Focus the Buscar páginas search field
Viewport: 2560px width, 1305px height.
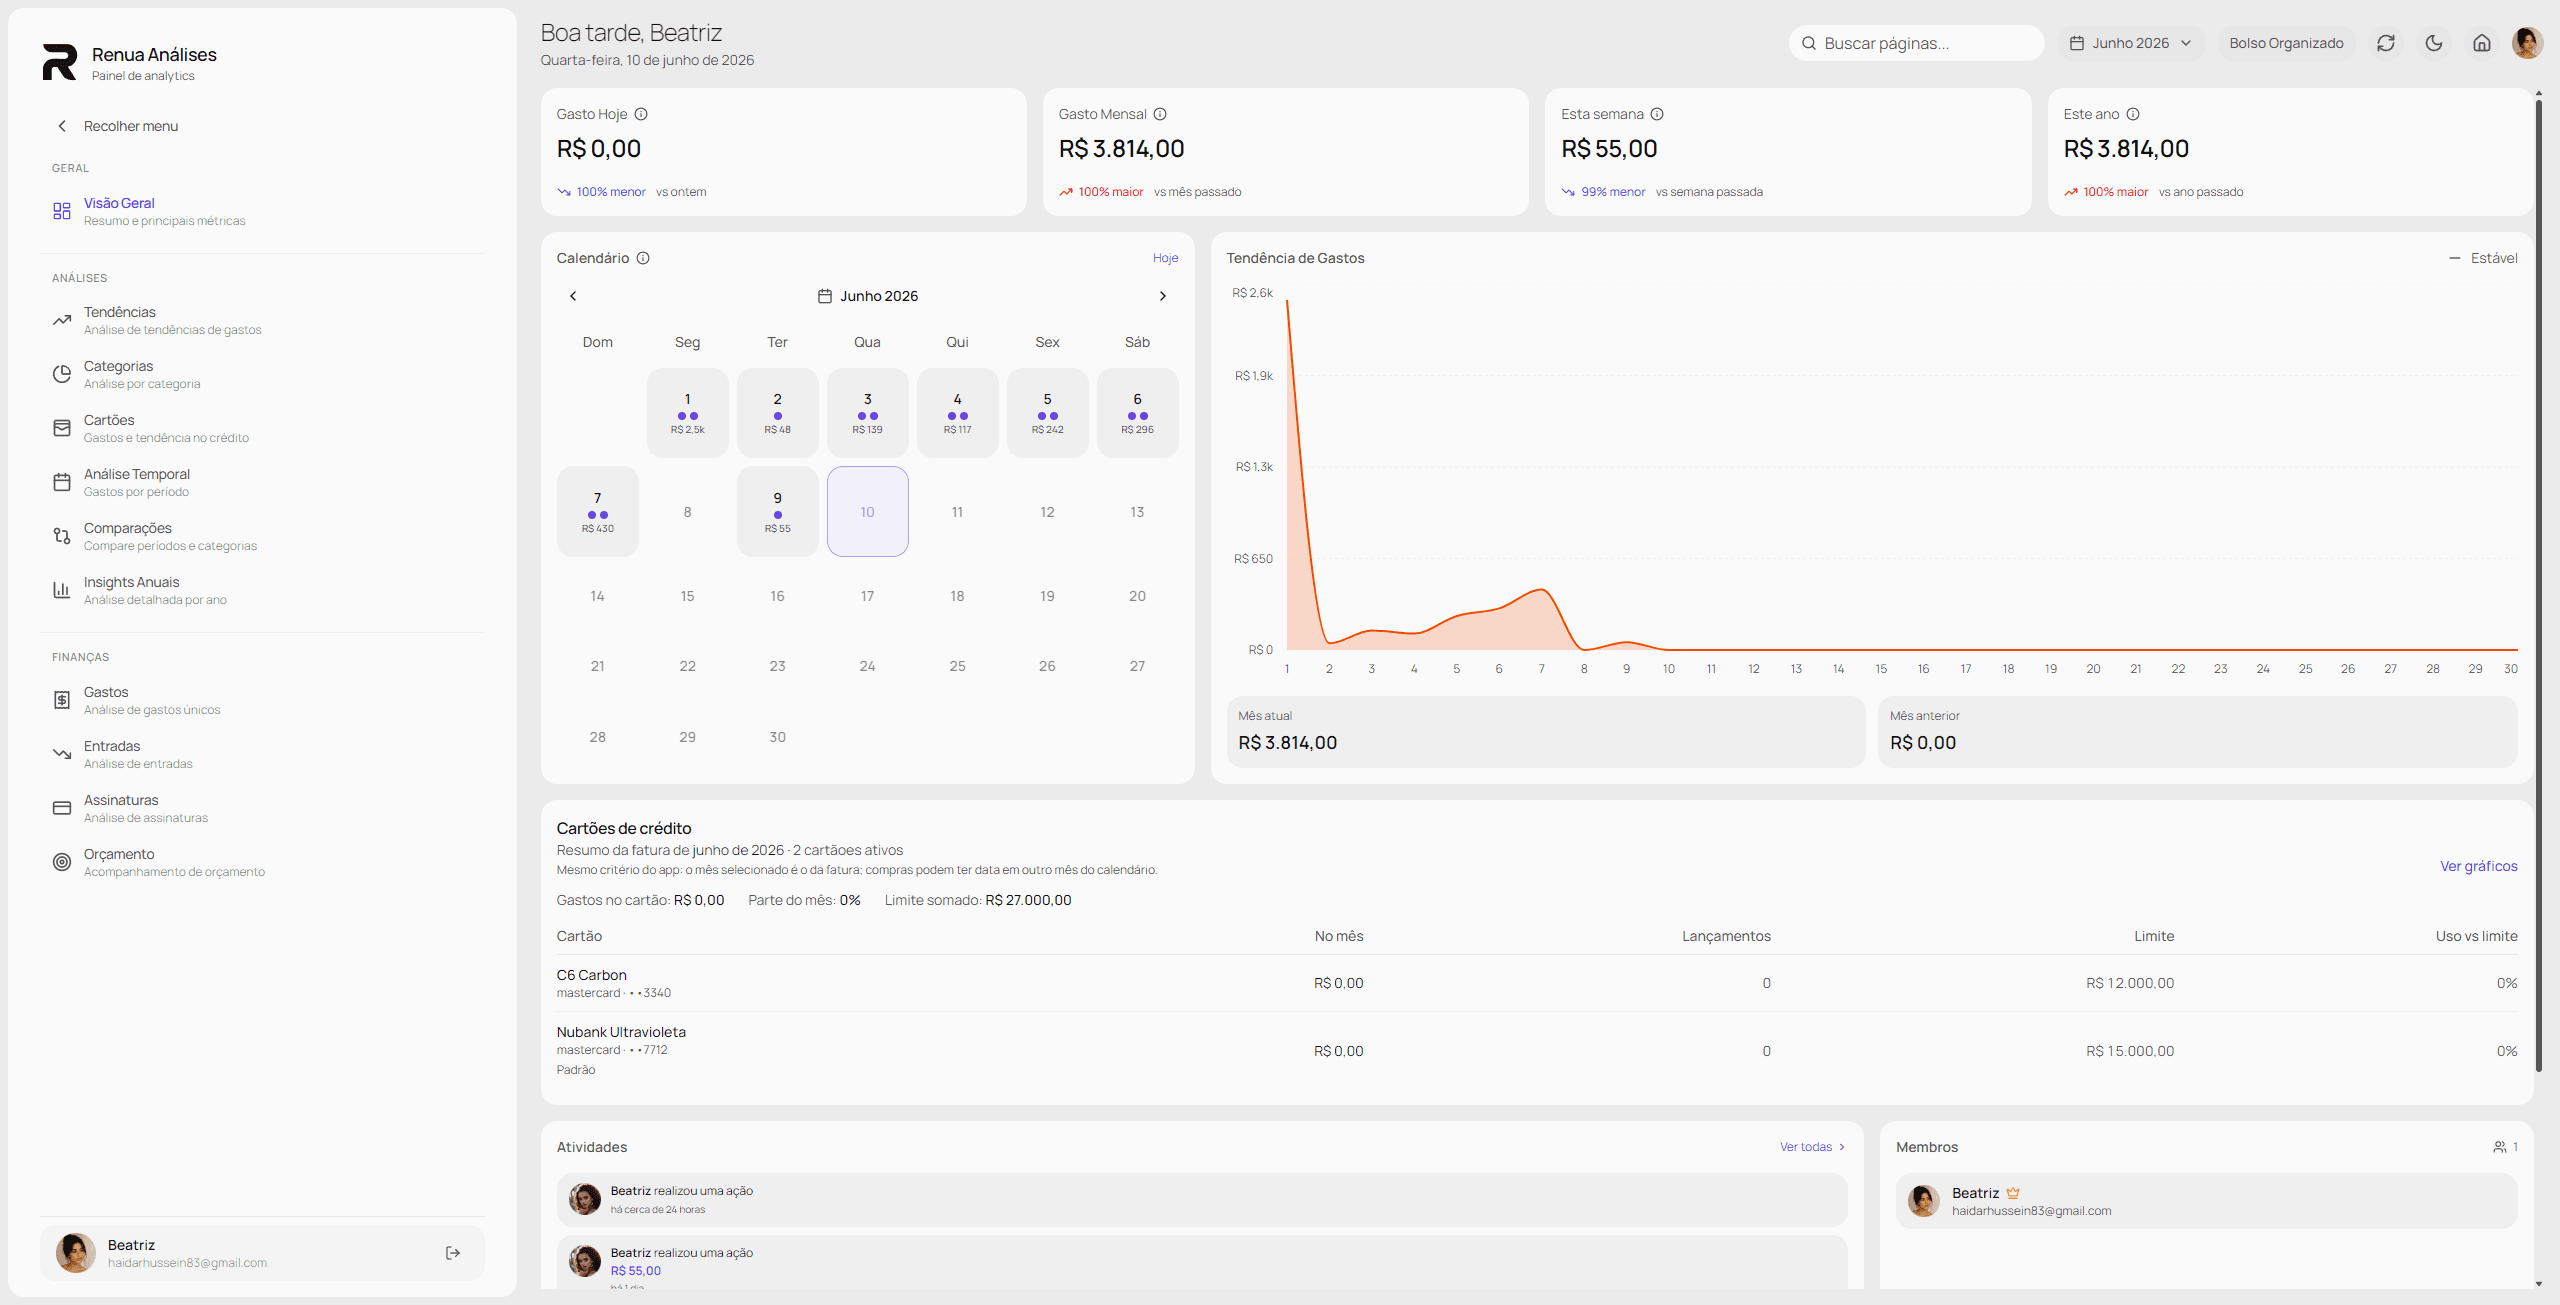1916,43
